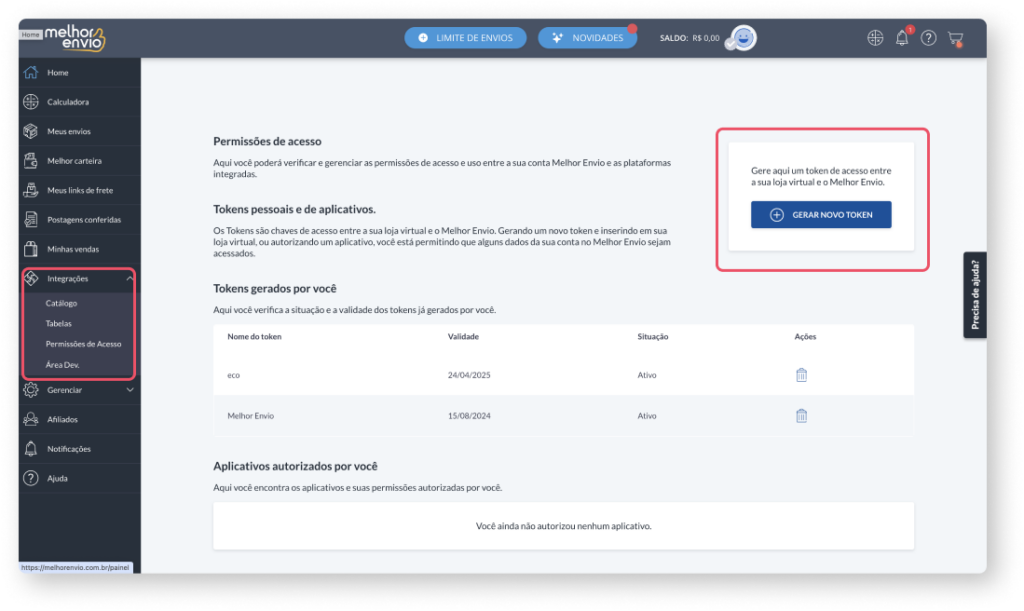Collapse the Integrações sidebar section
Image resolution: width=1024 pixels, height=611 pixels.
pos(130,278)
